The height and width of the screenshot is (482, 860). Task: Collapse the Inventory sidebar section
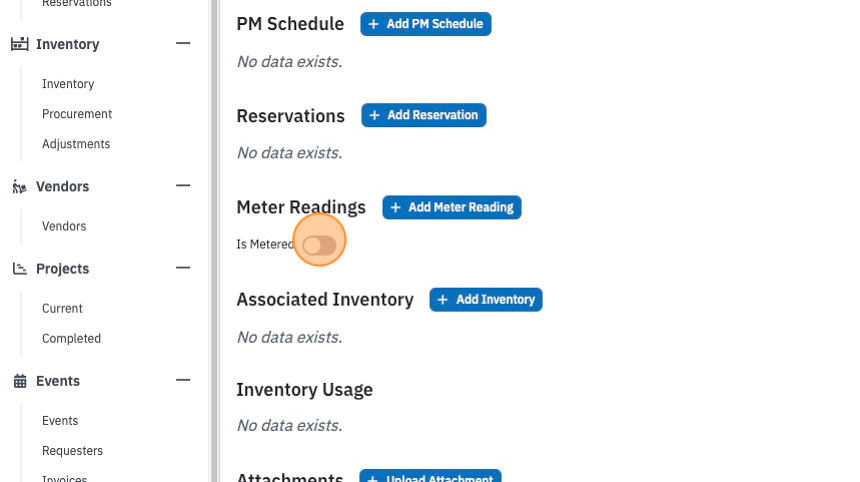click(x=183, y=43)
